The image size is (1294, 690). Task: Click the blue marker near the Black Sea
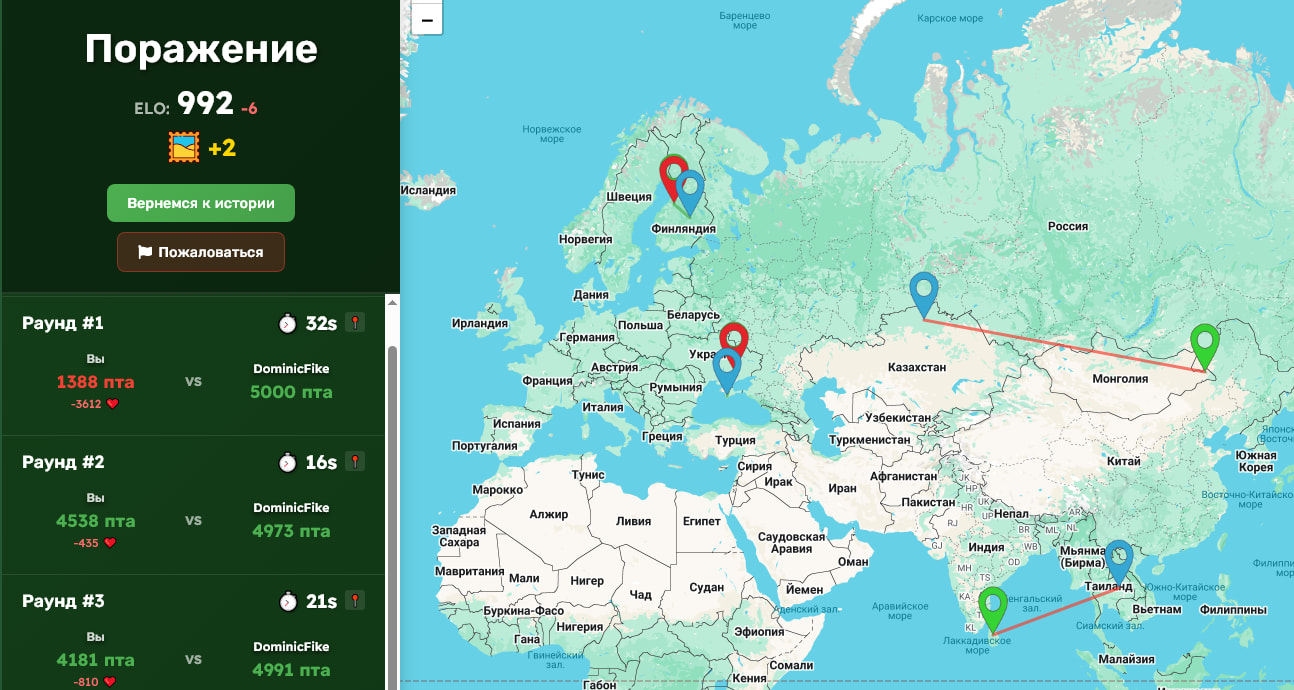[x=727, y=371]
